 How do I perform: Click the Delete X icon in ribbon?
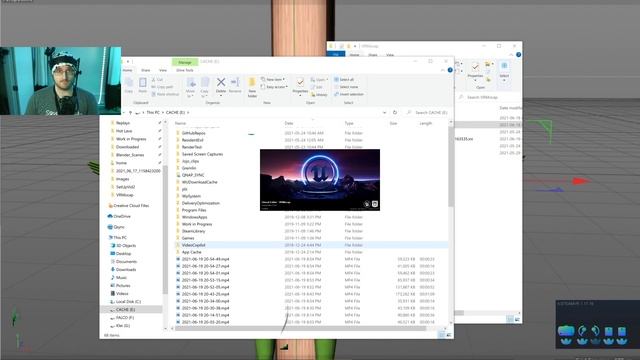221,82
